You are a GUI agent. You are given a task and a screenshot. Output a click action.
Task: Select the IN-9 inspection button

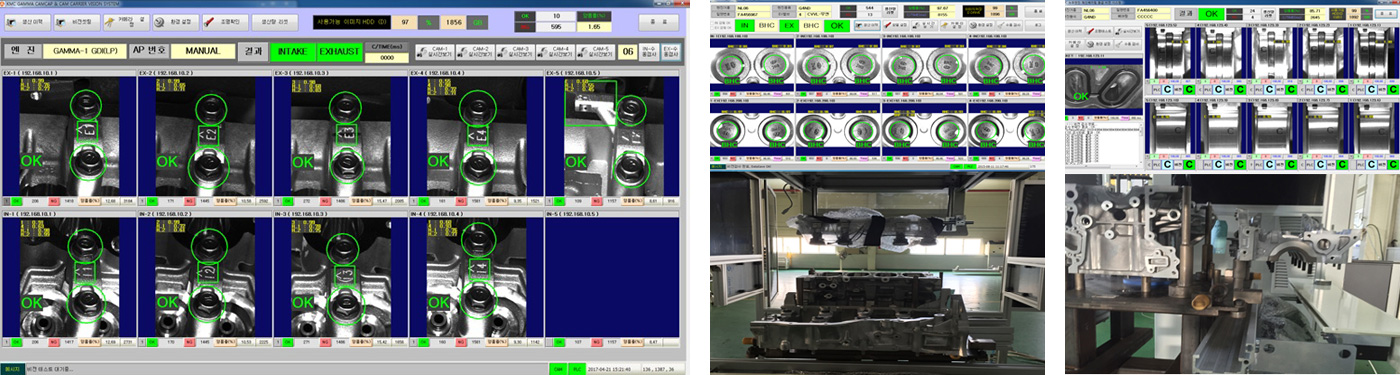[x=648, y=51]
